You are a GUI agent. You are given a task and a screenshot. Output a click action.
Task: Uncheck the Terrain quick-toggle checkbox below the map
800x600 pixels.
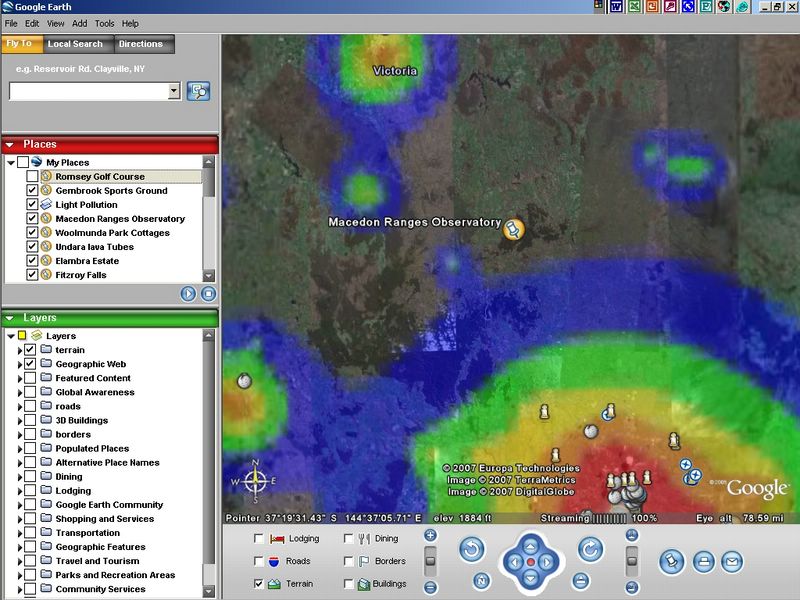(x=259, y=584)
